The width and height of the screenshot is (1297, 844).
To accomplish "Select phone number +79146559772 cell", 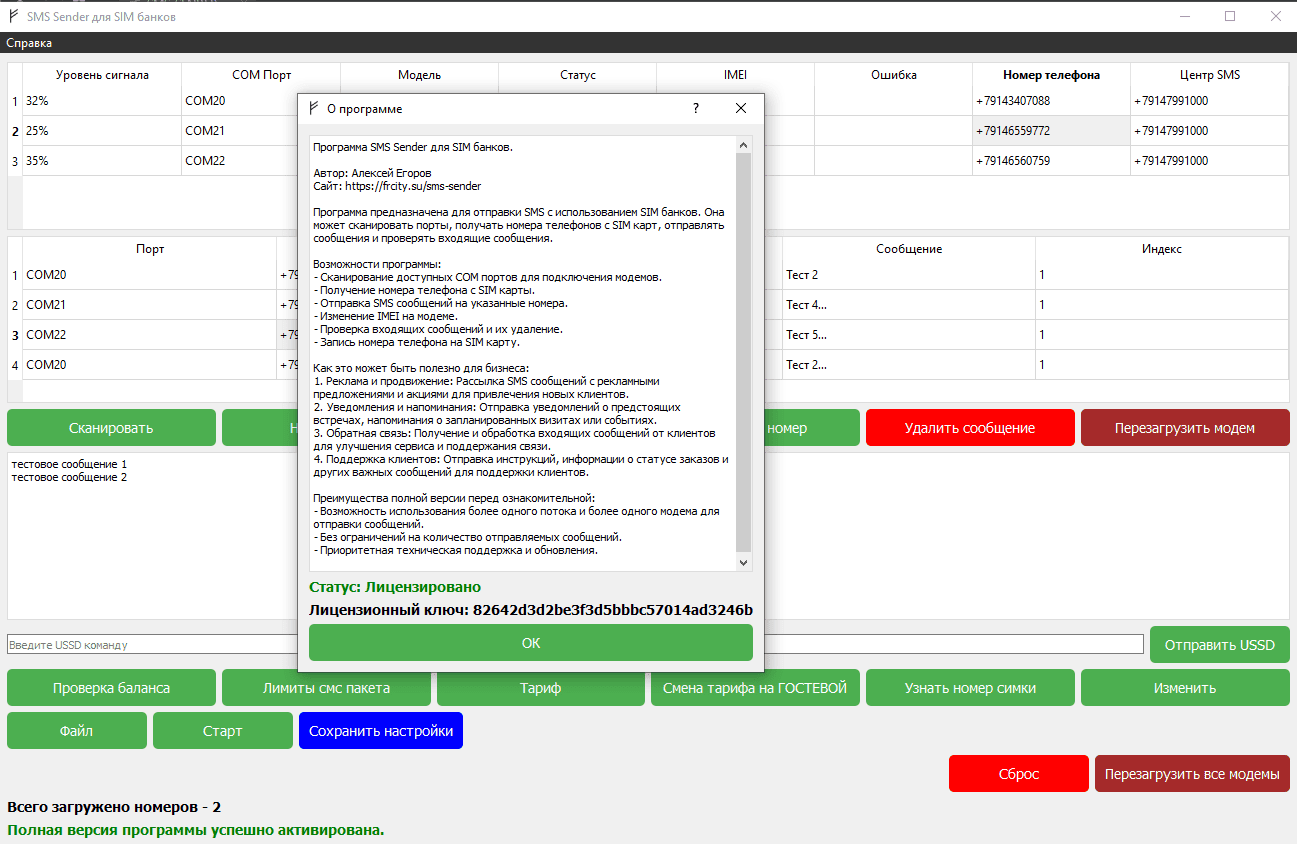I will 1051,131.
